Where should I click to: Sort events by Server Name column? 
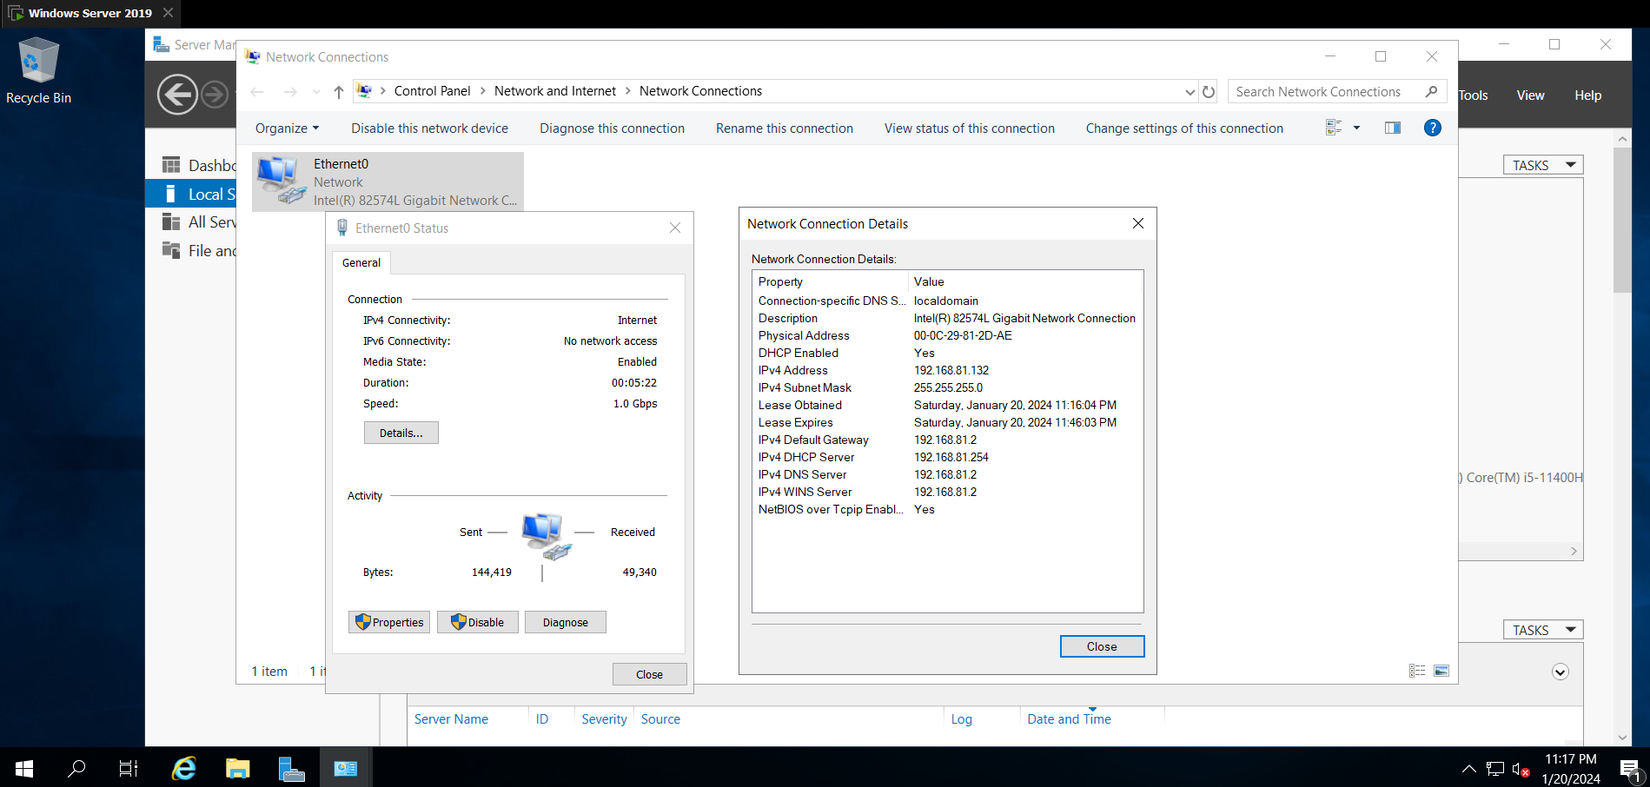[x=451, y=719]
